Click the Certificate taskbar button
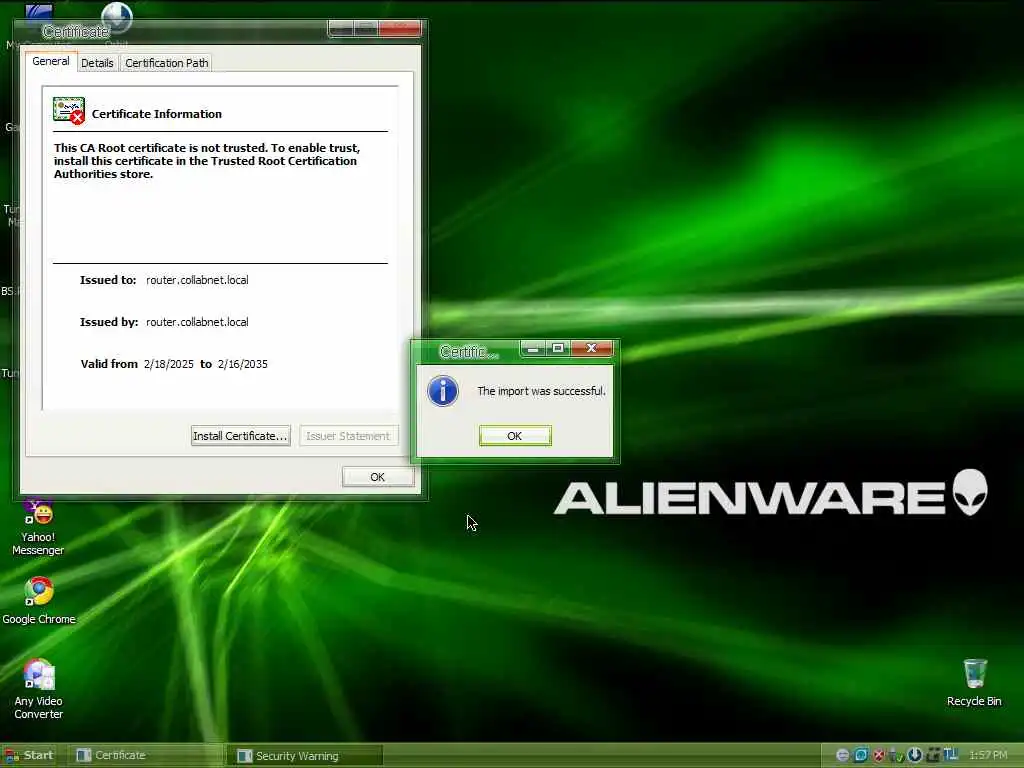Viewport: 1024px width, 768px height. coord(146,755)
